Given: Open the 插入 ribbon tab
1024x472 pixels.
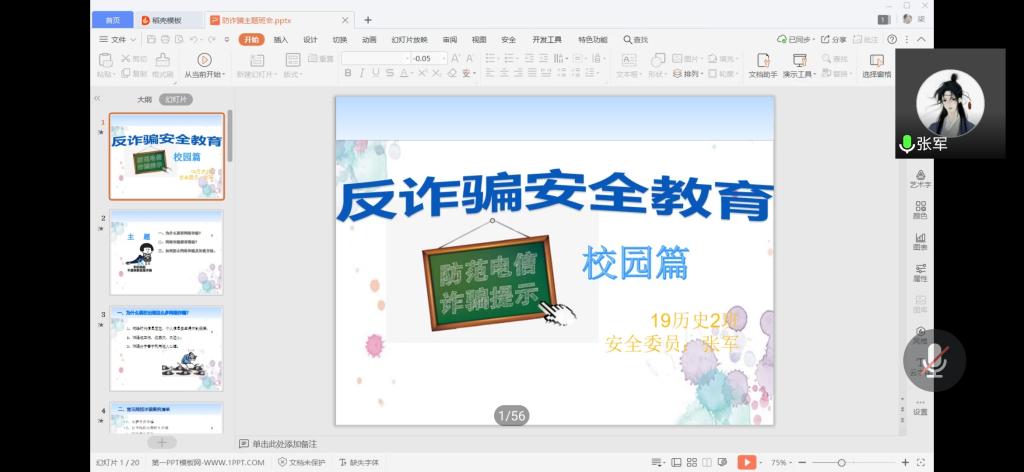Looking at the screenshot, I should tap(281, 40).
